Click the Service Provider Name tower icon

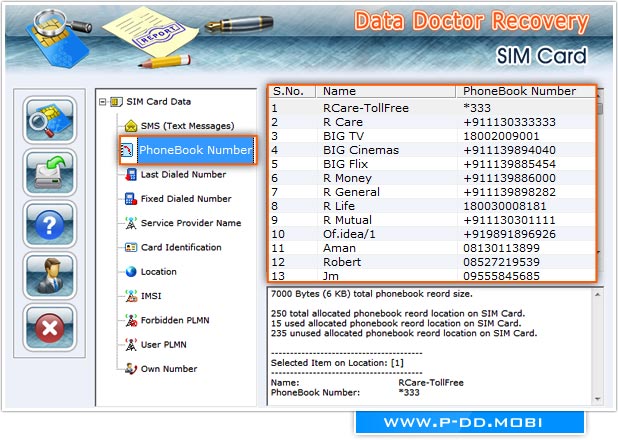click(131, 223)
